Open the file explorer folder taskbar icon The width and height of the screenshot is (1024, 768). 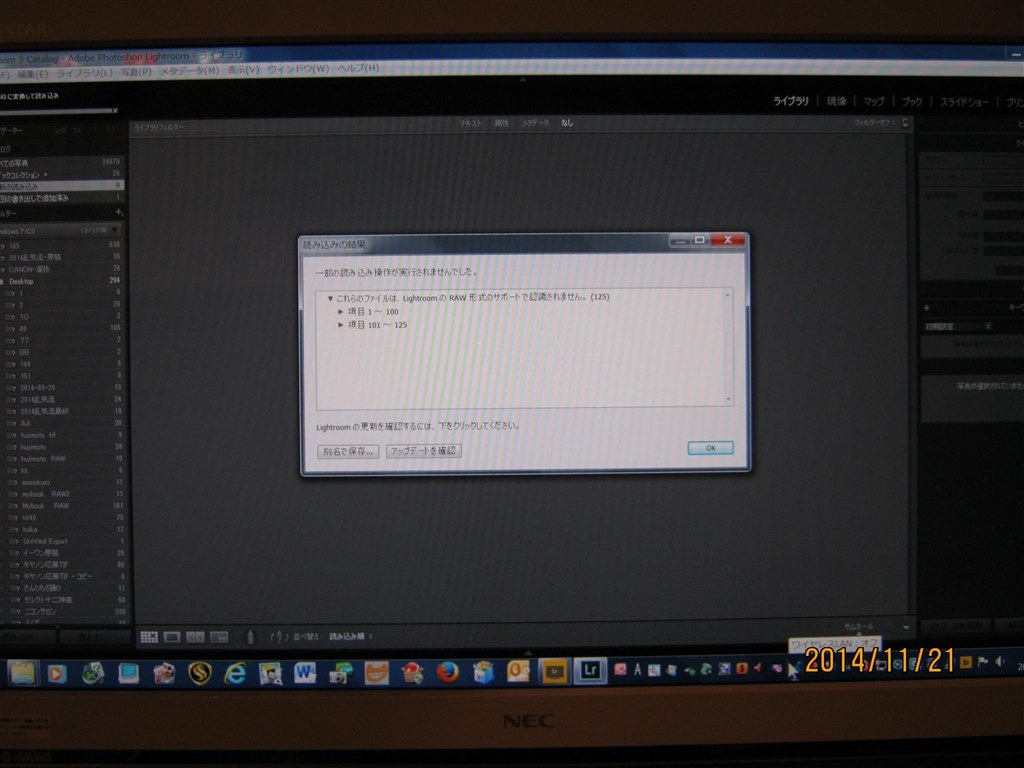tap(22, 673)
